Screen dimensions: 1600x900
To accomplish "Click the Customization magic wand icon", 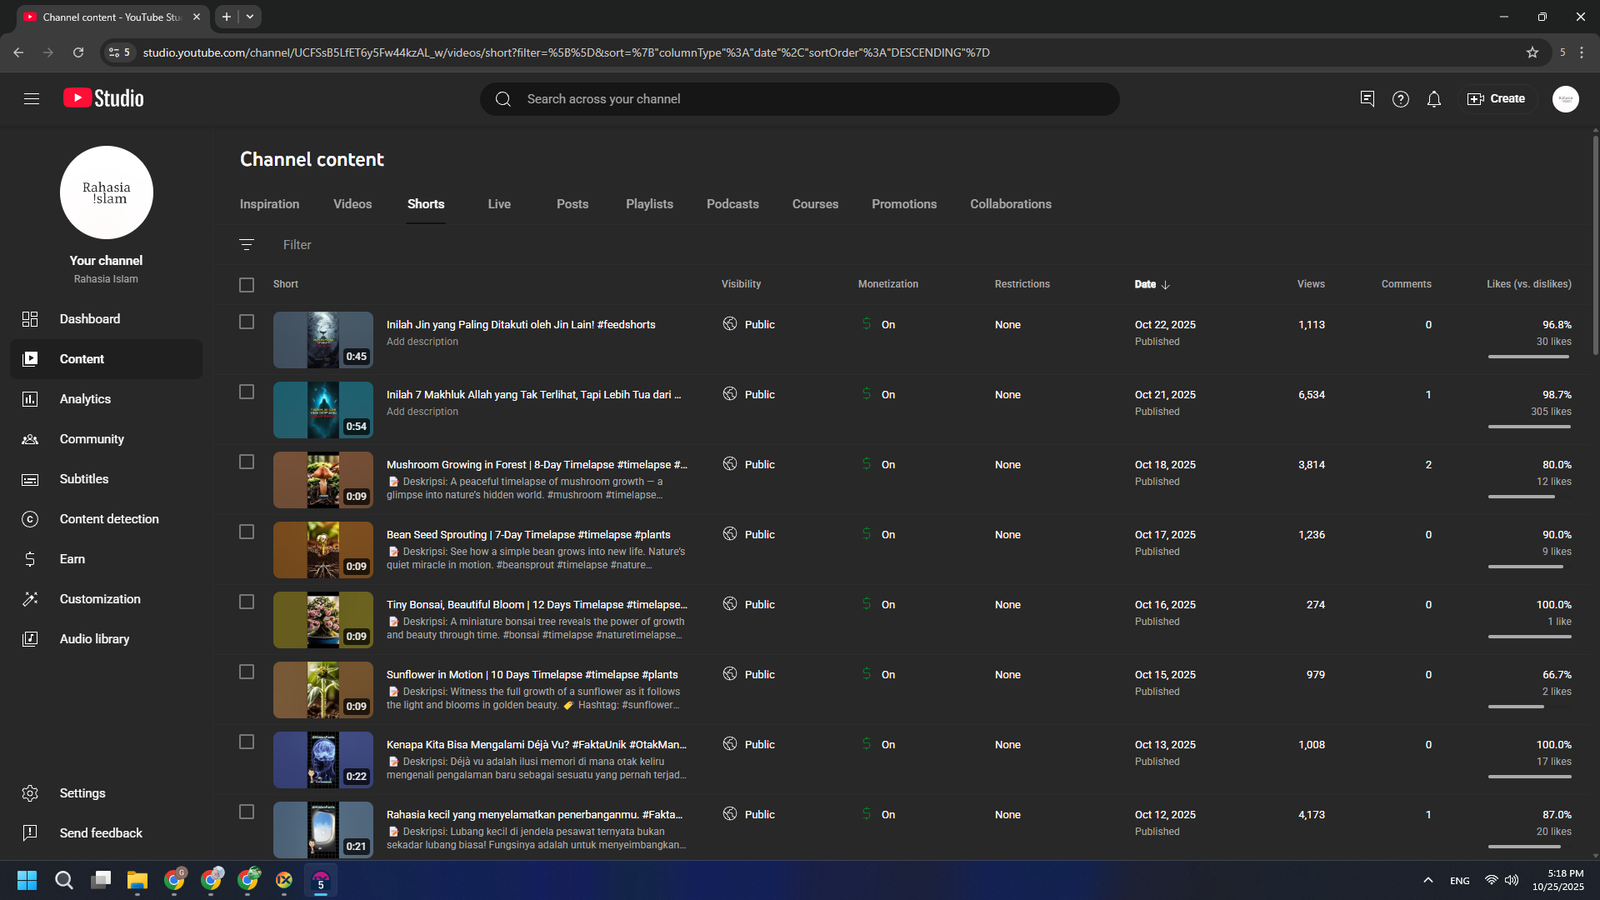I will (30, 599).
